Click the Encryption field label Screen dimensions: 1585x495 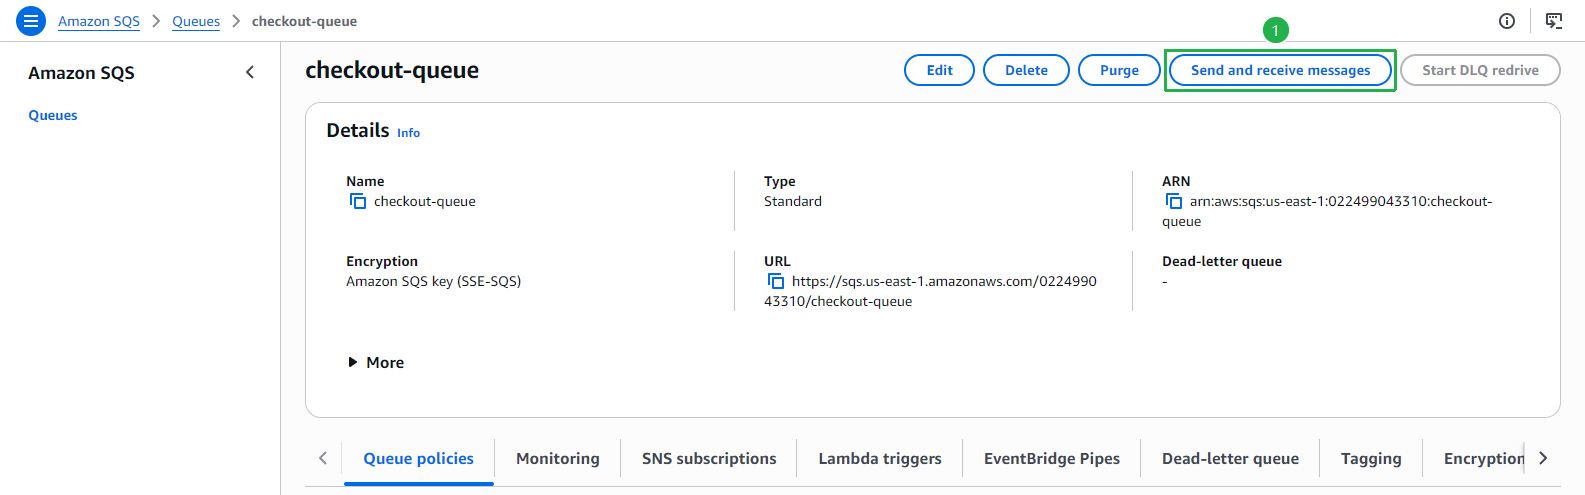click(x=382, y=261)
